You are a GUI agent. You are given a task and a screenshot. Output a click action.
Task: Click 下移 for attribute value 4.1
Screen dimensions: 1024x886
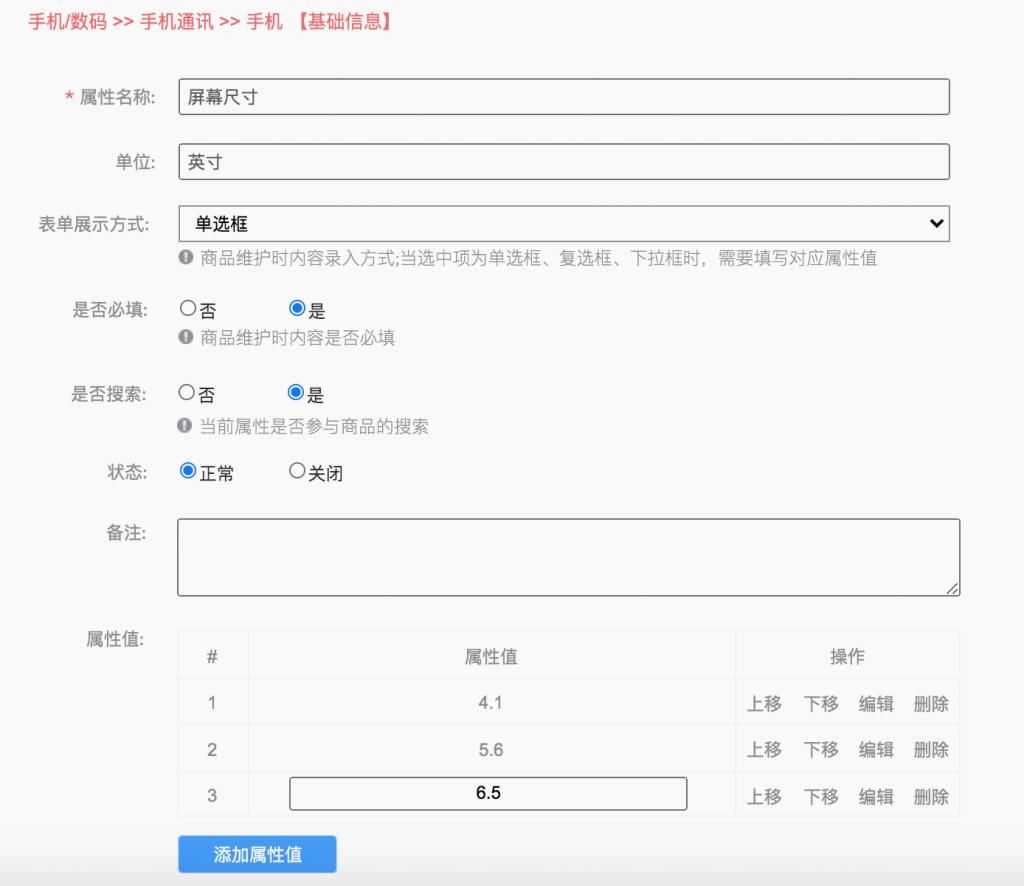click(x=821, y=704)
